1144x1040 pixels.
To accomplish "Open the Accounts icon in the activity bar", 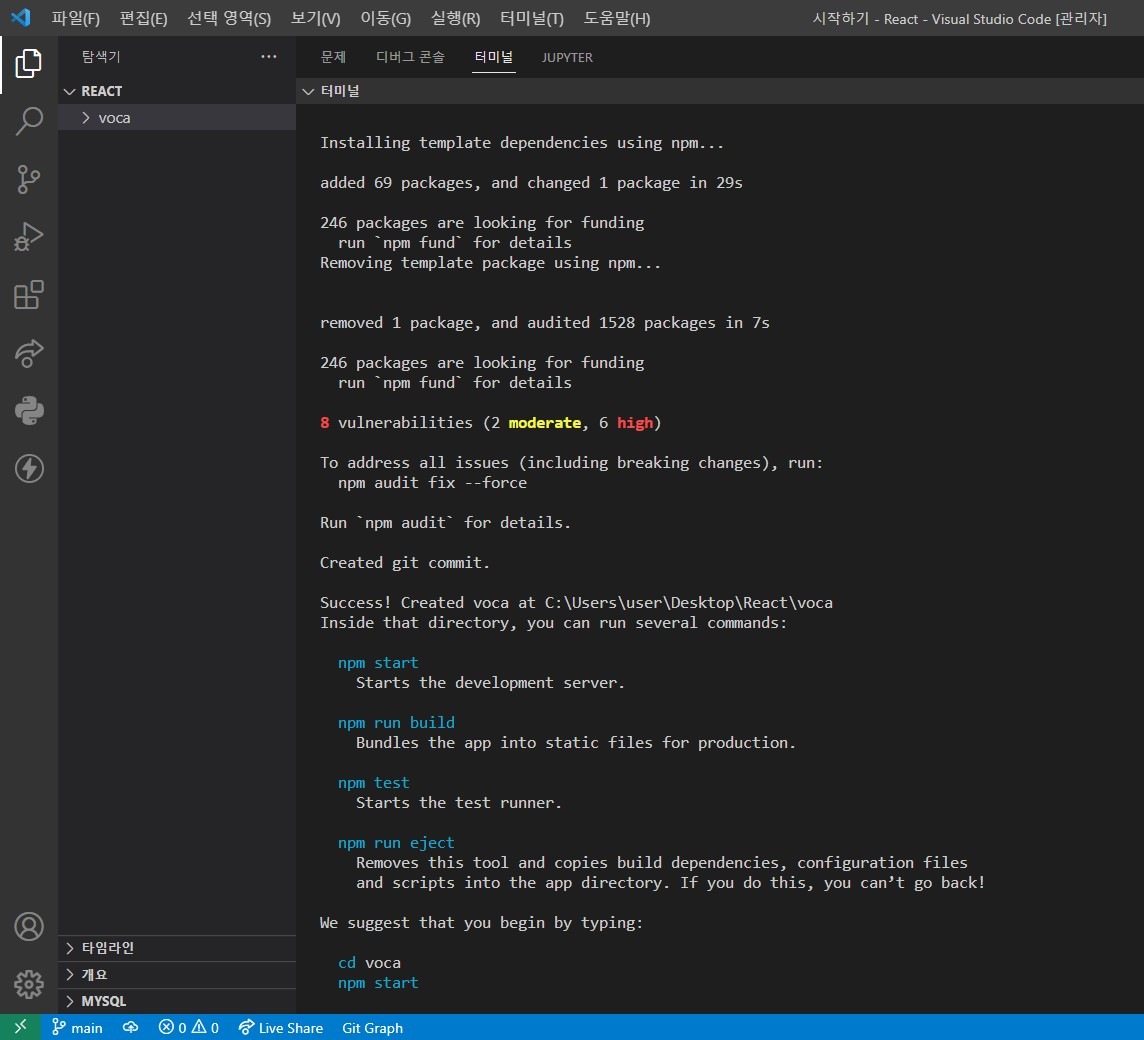I will pyautogui.click(x=28, y=927).
